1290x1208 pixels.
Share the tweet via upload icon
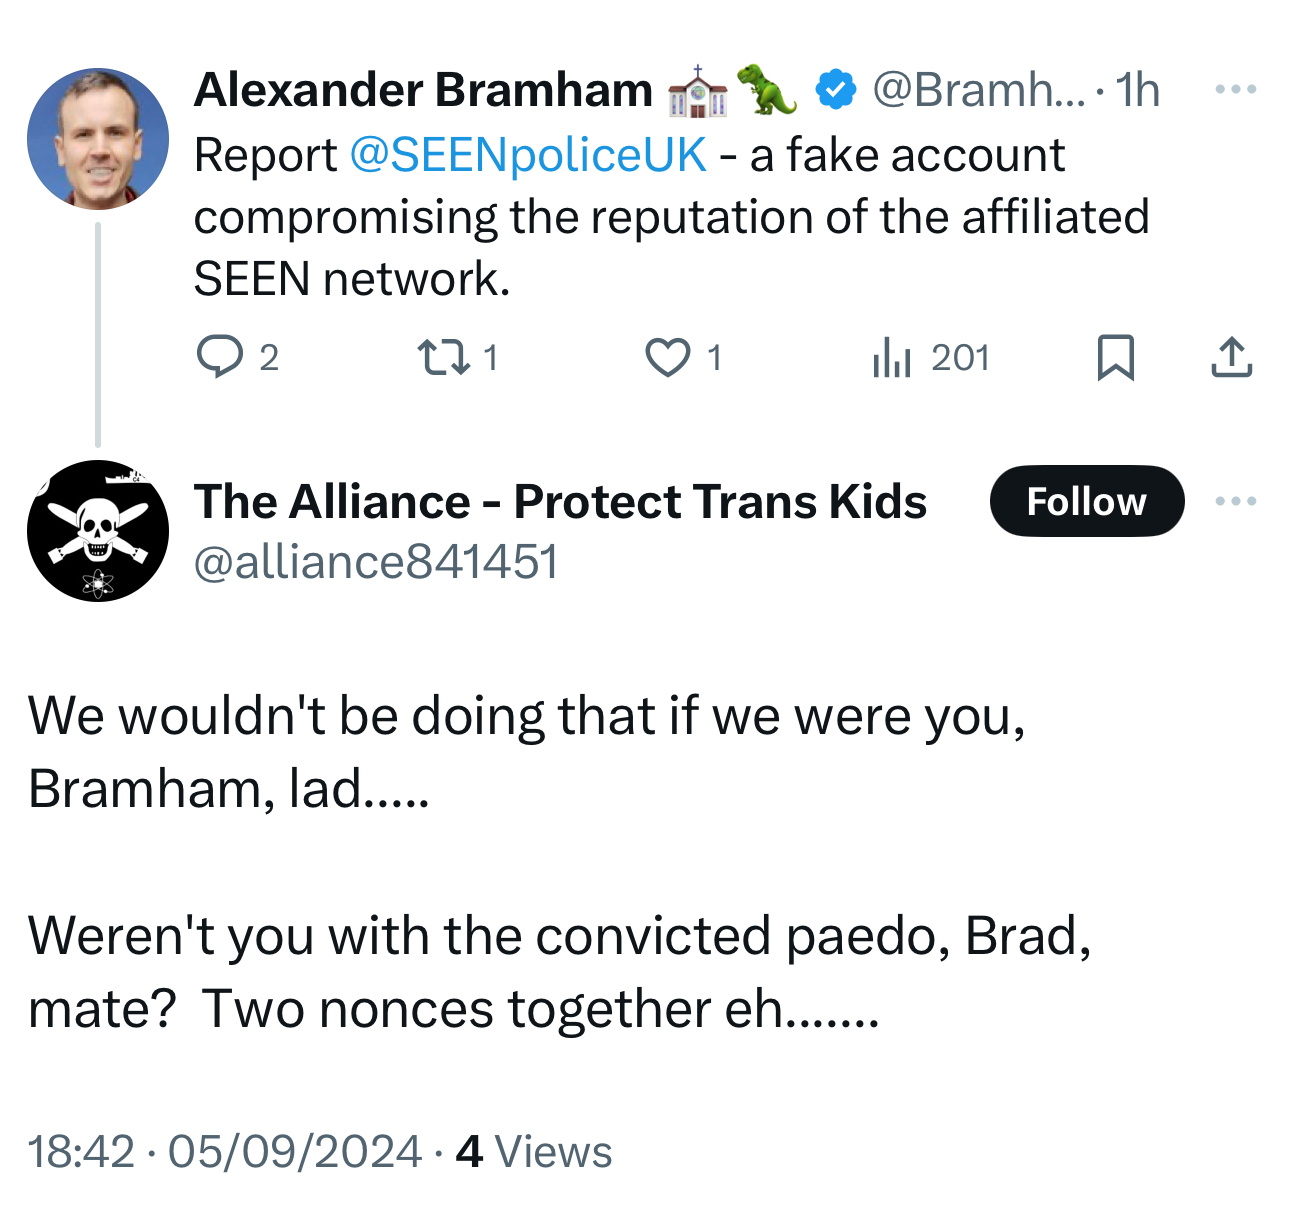1231,357
